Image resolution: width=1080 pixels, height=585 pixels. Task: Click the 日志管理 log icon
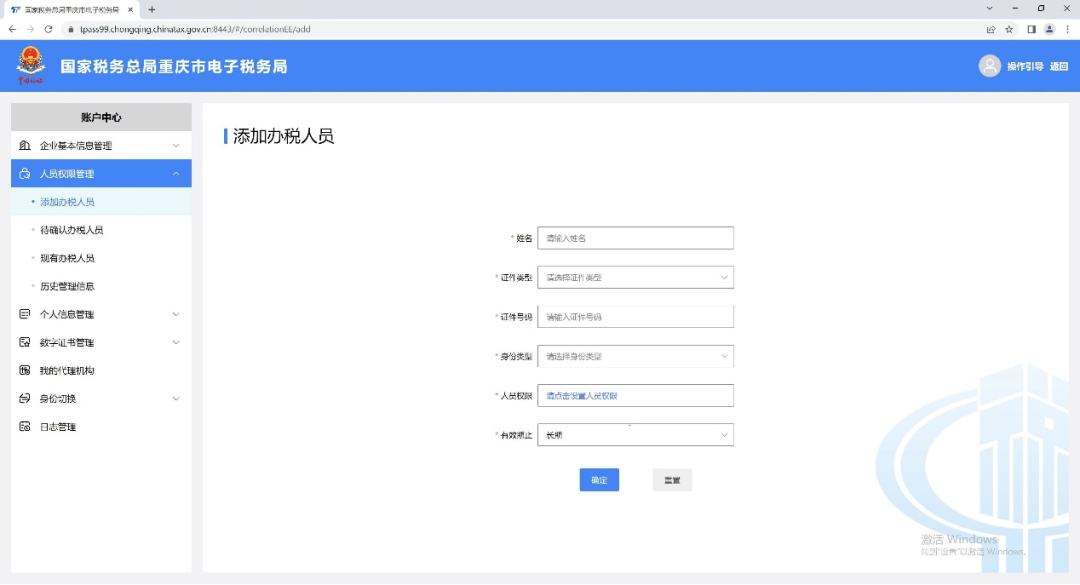pyautogui.click(x=25, y=427)
